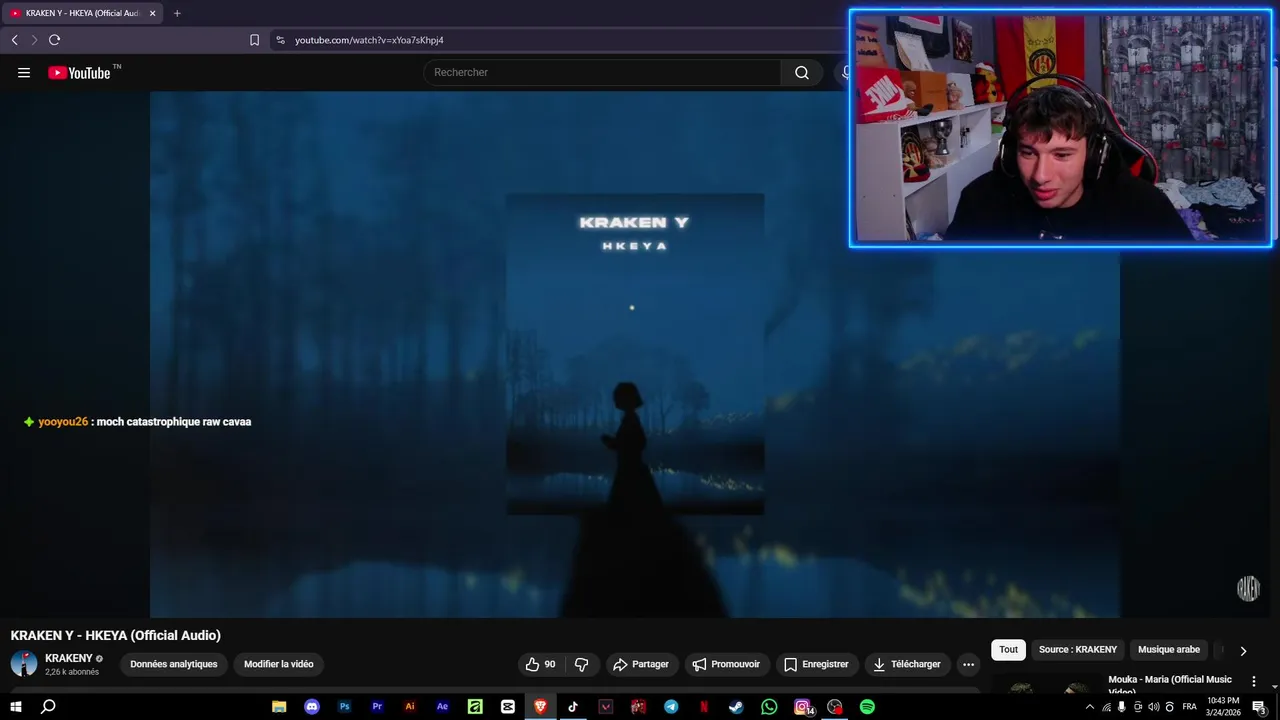This screenshot has width=1280, height=720.
Task: Open Données analytiques for this video
Action: (x=174, y=664)
